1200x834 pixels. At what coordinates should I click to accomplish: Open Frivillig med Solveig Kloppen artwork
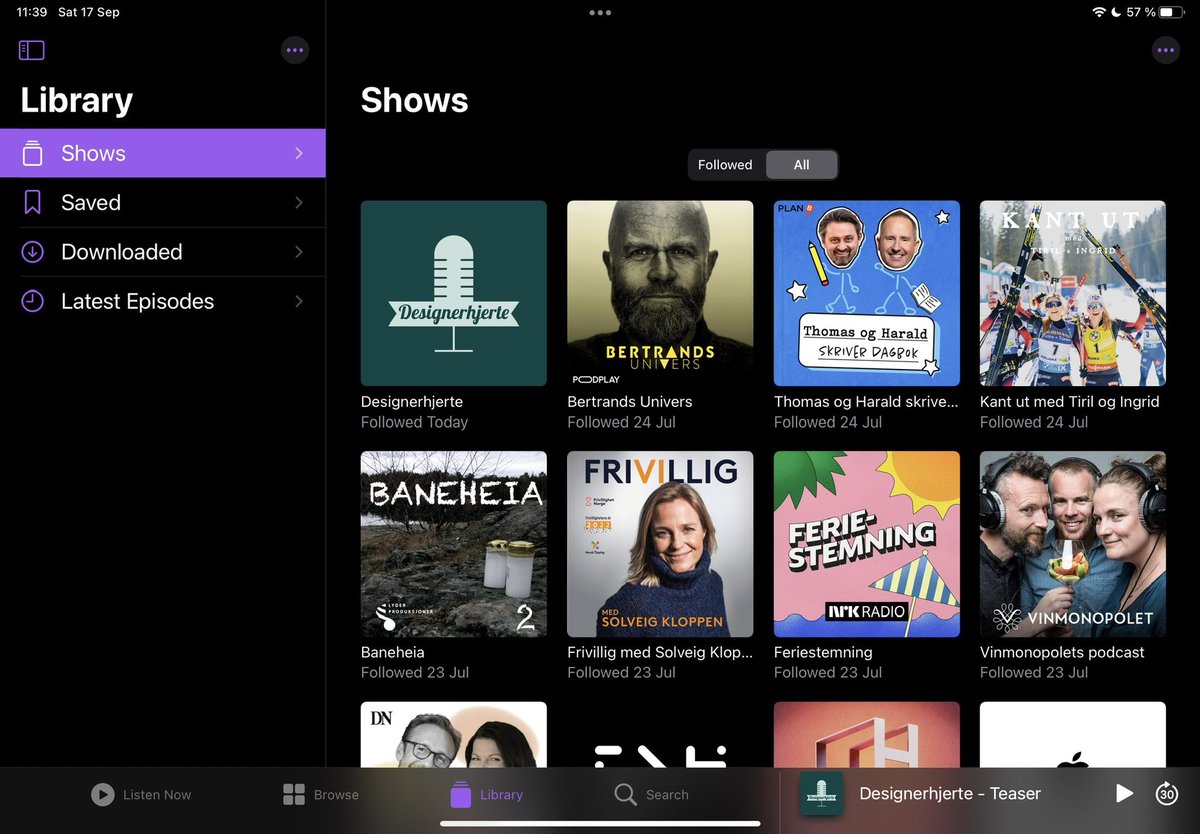tap(660, 544)
